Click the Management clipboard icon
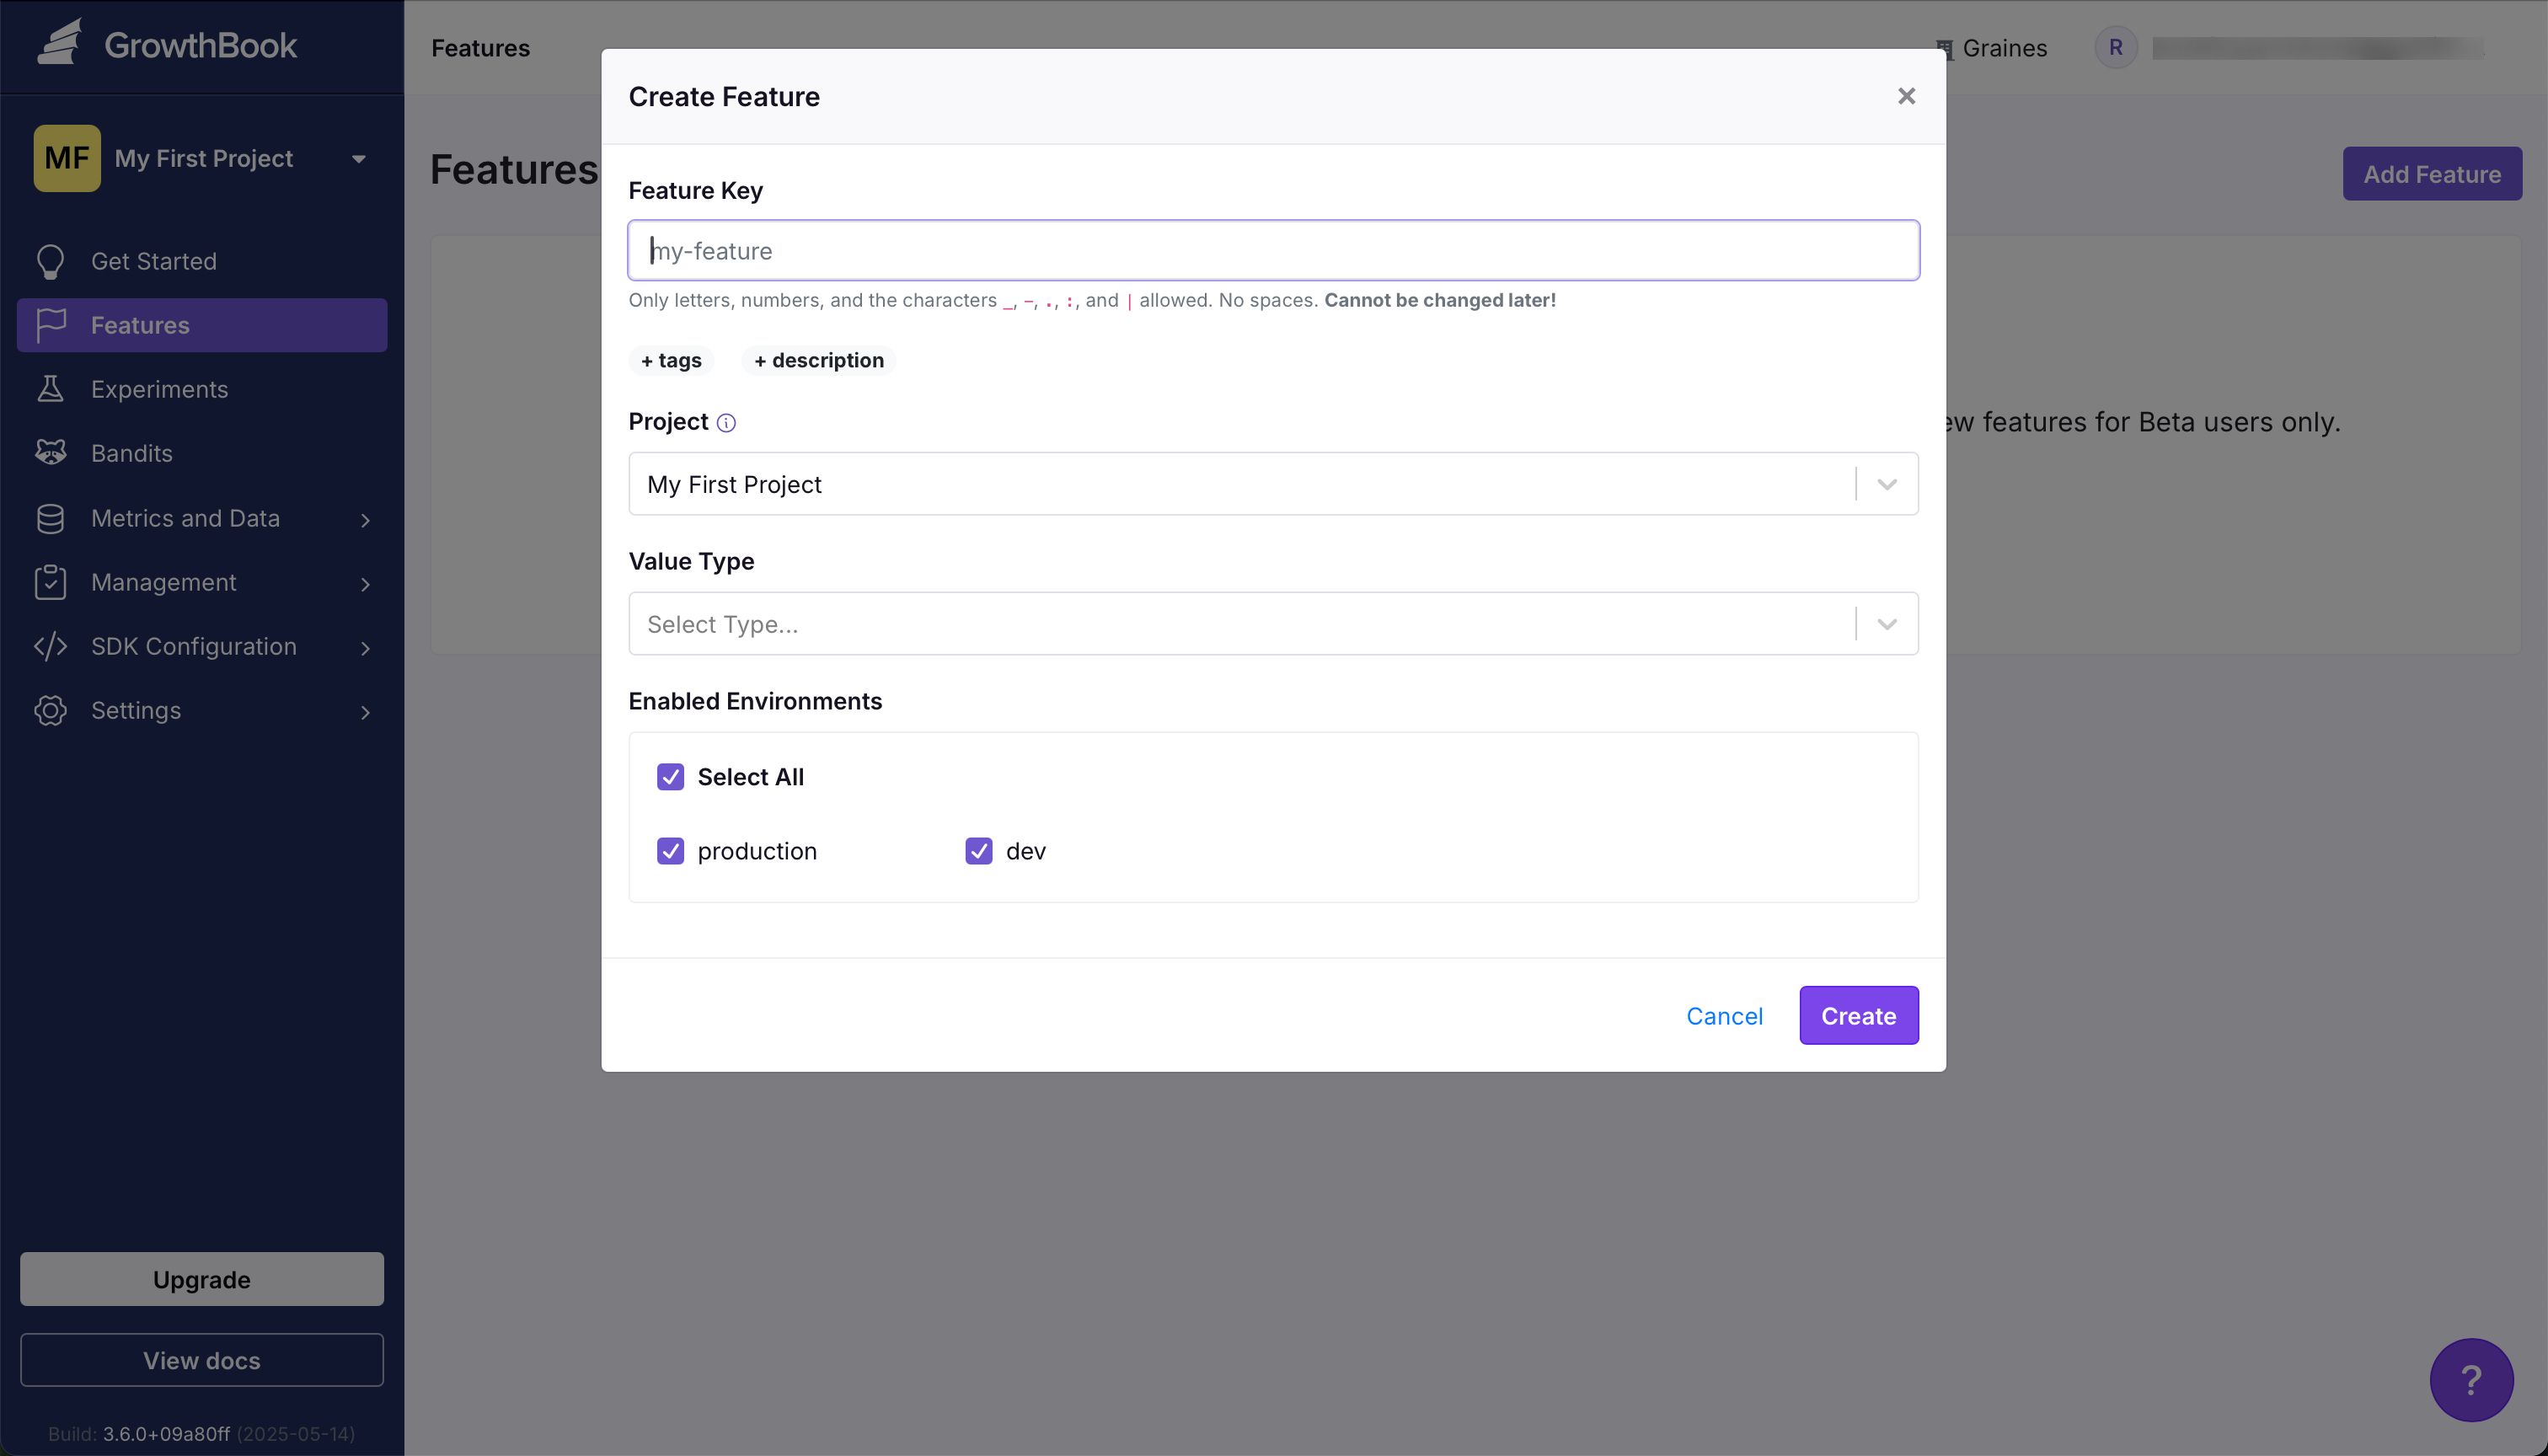Screen dimensions: 2548x1456 [x=50, y=582]
